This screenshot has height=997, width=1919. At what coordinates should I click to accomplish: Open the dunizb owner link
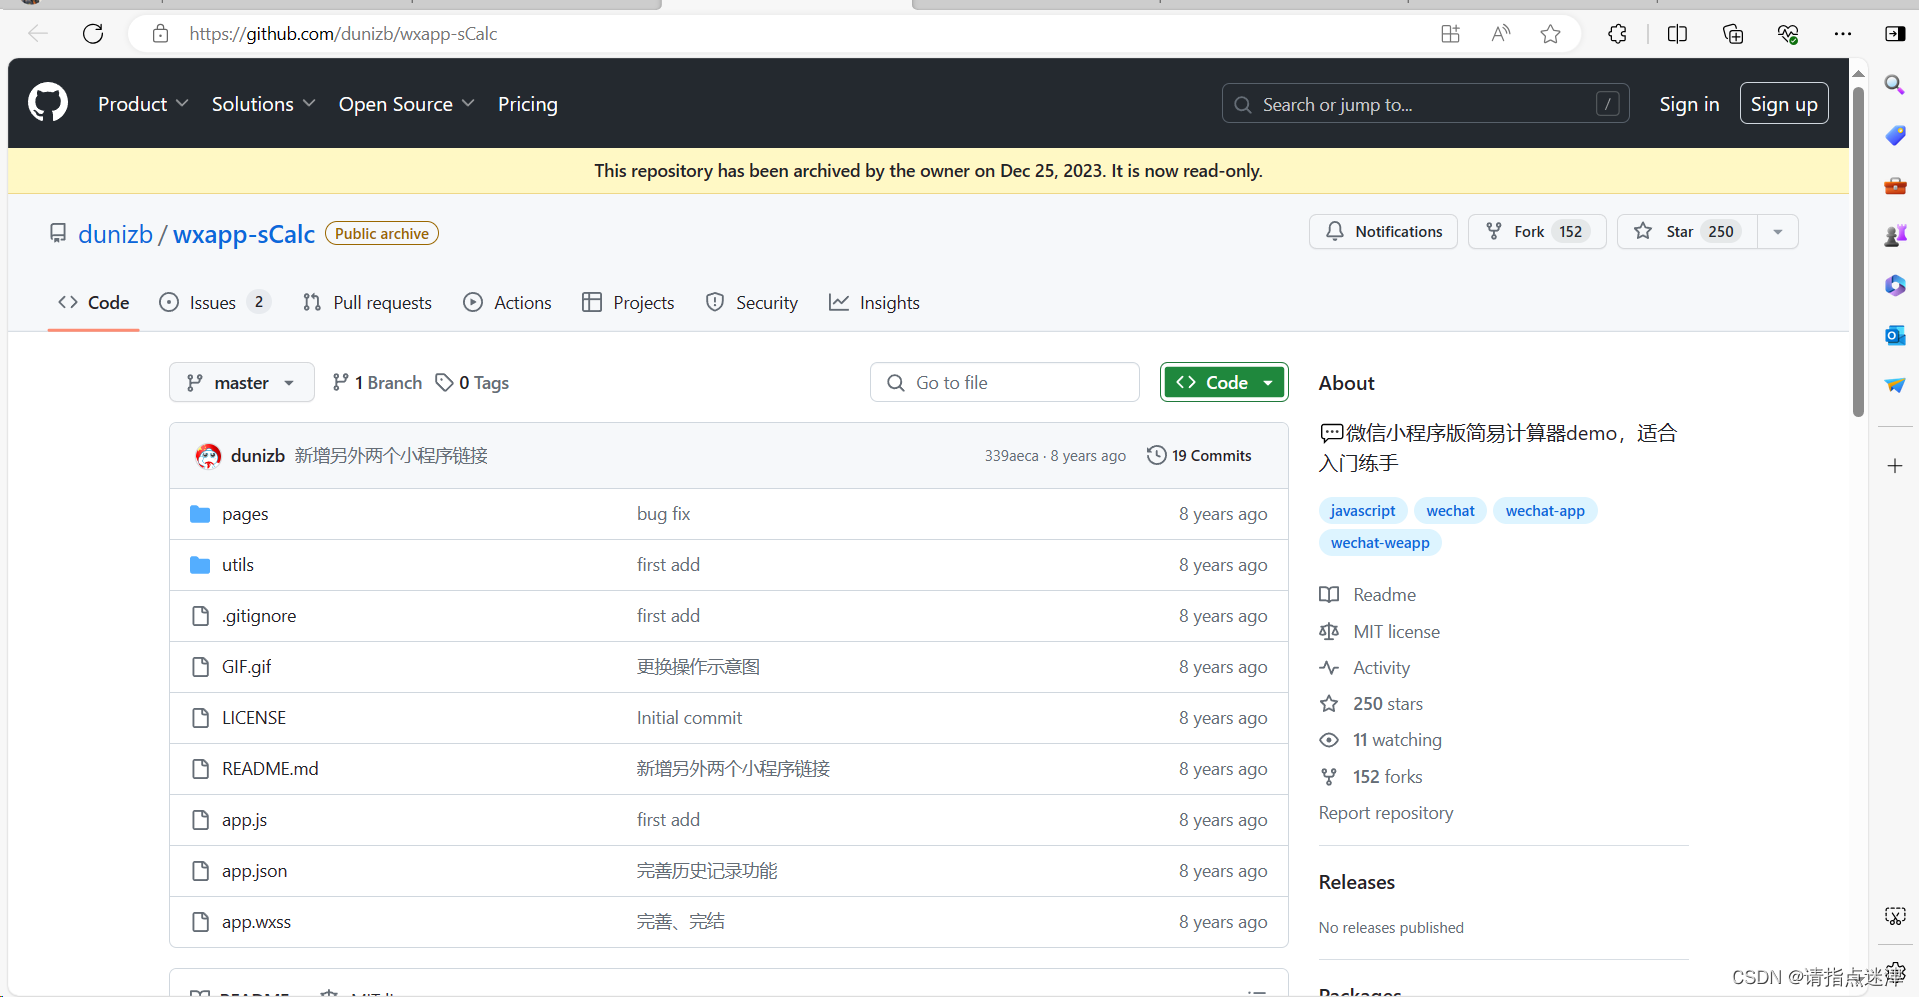coord(115,234)
